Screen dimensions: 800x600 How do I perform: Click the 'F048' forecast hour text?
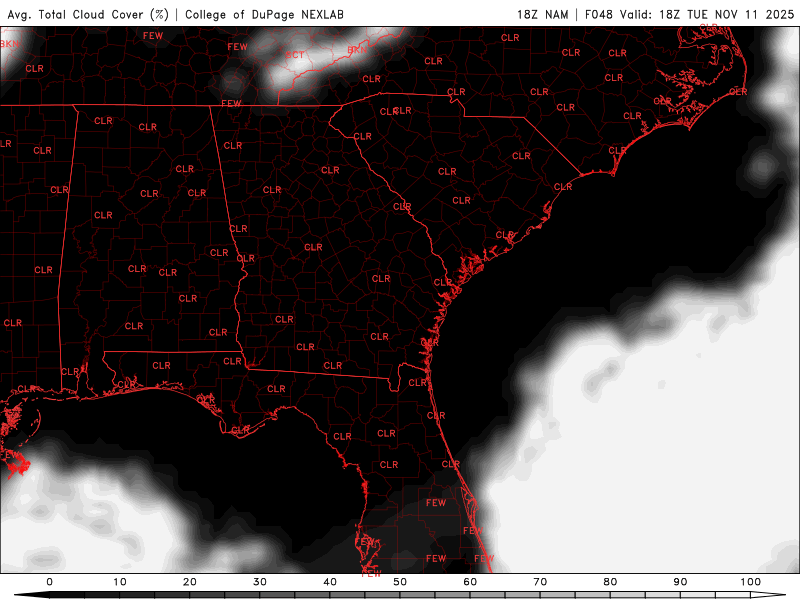598,14
